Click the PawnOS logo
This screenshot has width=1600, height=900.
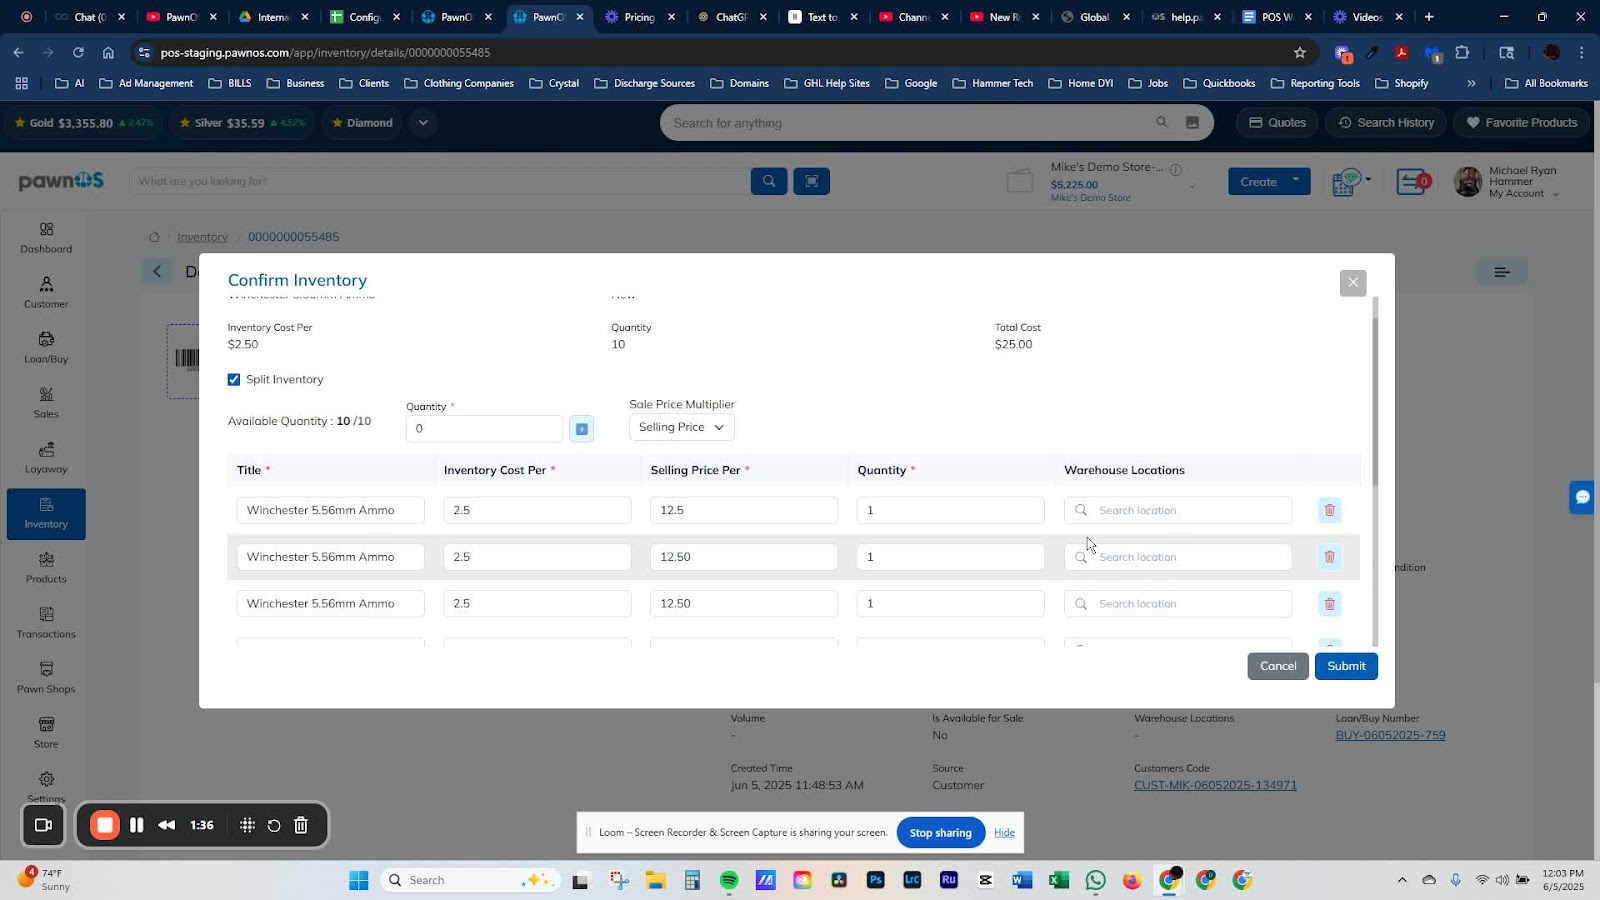(x=61, y=181)
